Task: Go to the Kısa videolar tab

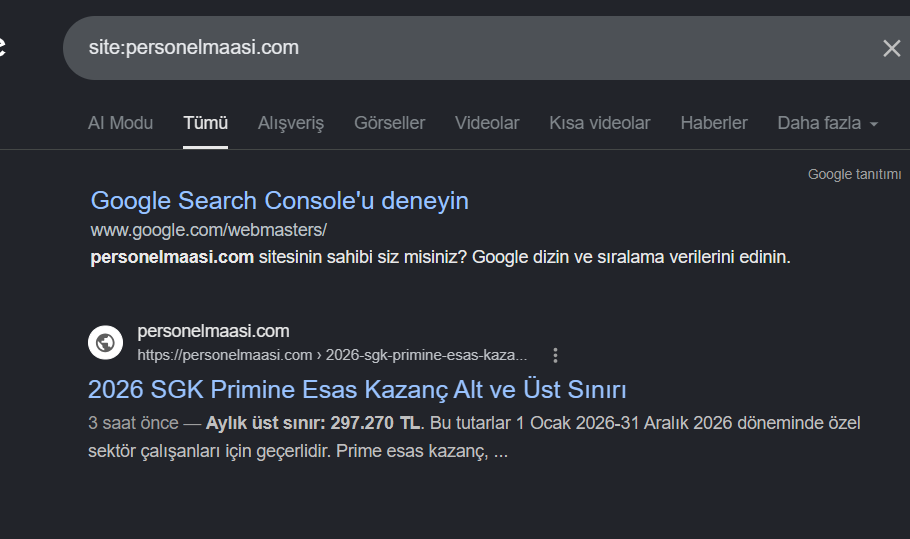Action: 600,123
